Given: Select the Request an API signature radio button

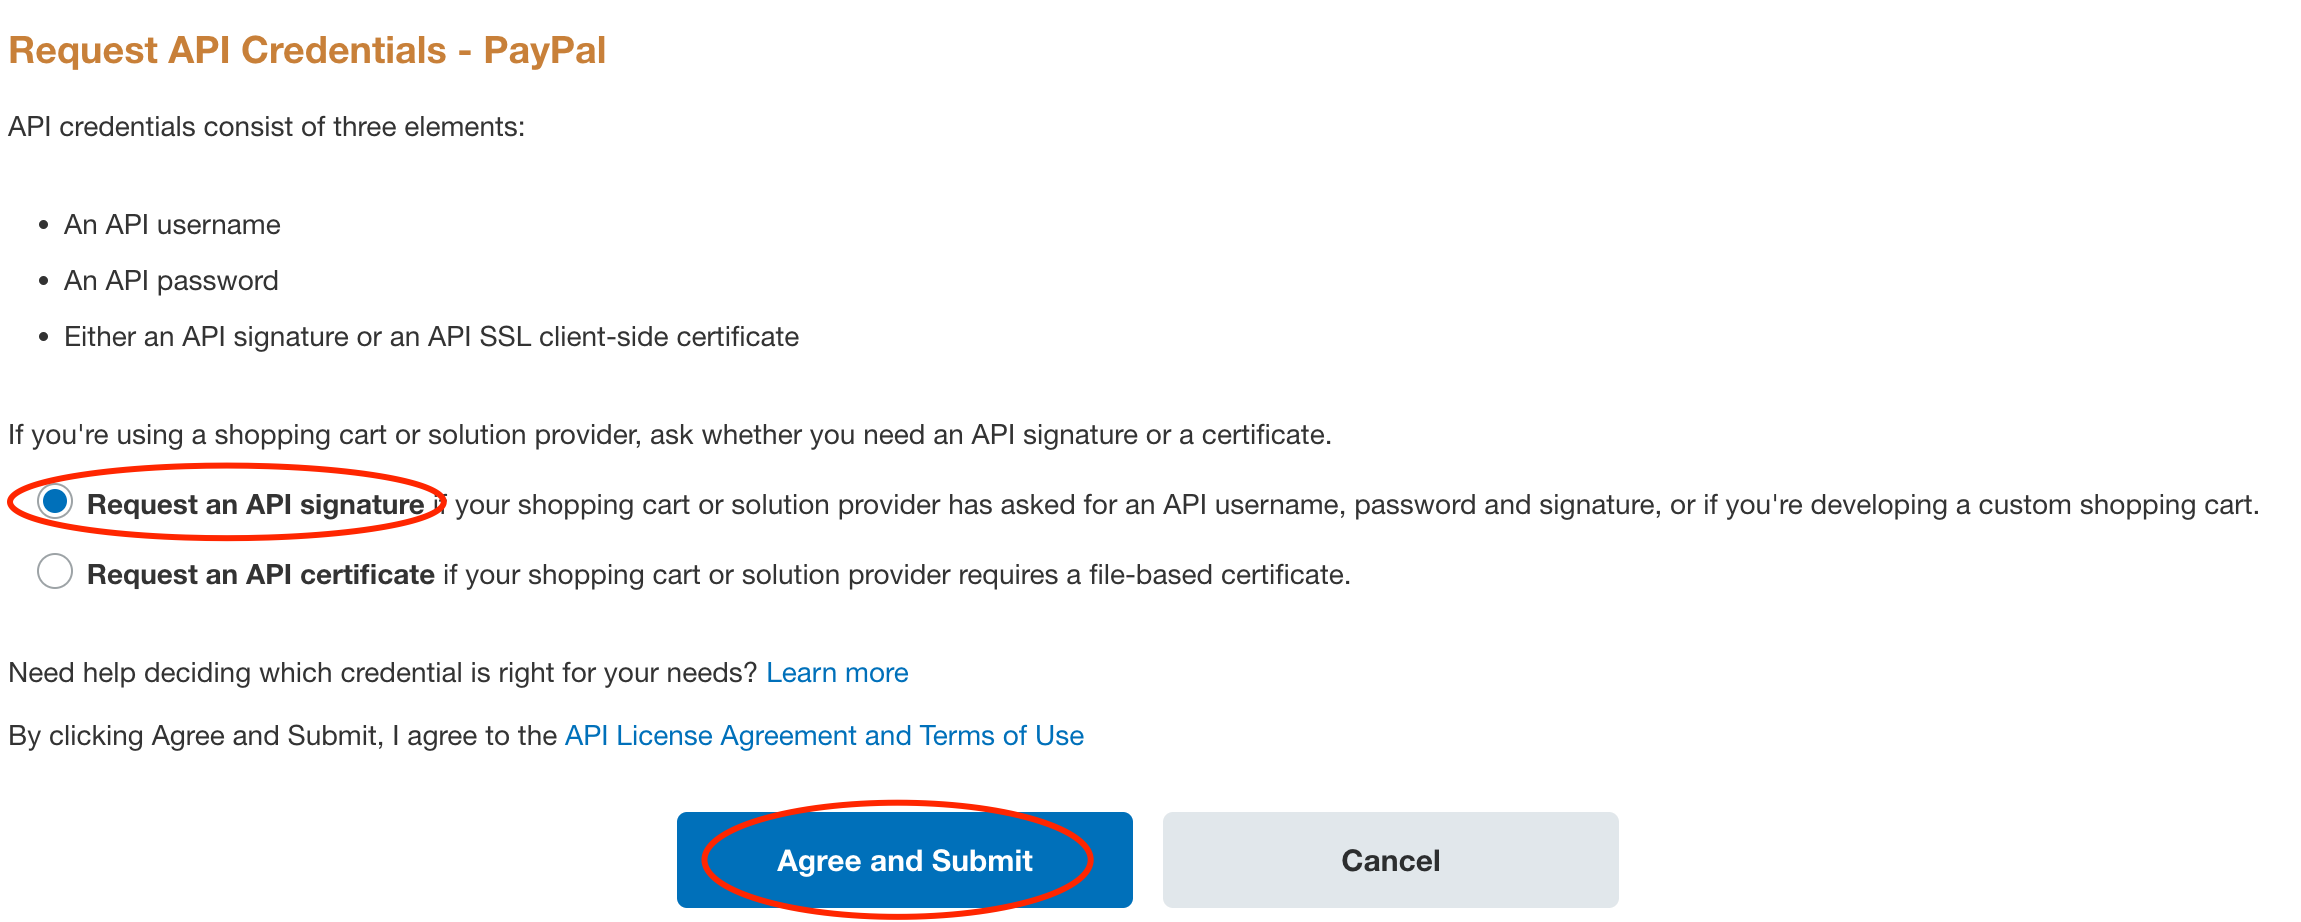Looking at the screenshot, I should coord(55,501).
